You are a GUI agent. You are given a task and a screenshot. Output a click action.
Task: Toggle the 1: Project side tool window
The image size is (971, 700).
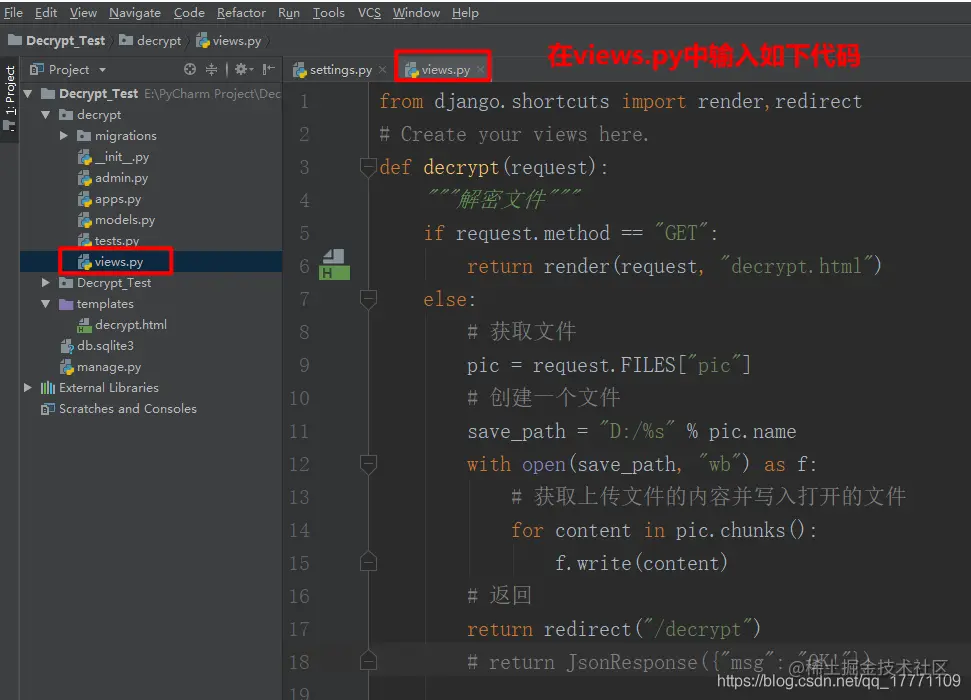(x=9, y=98)
